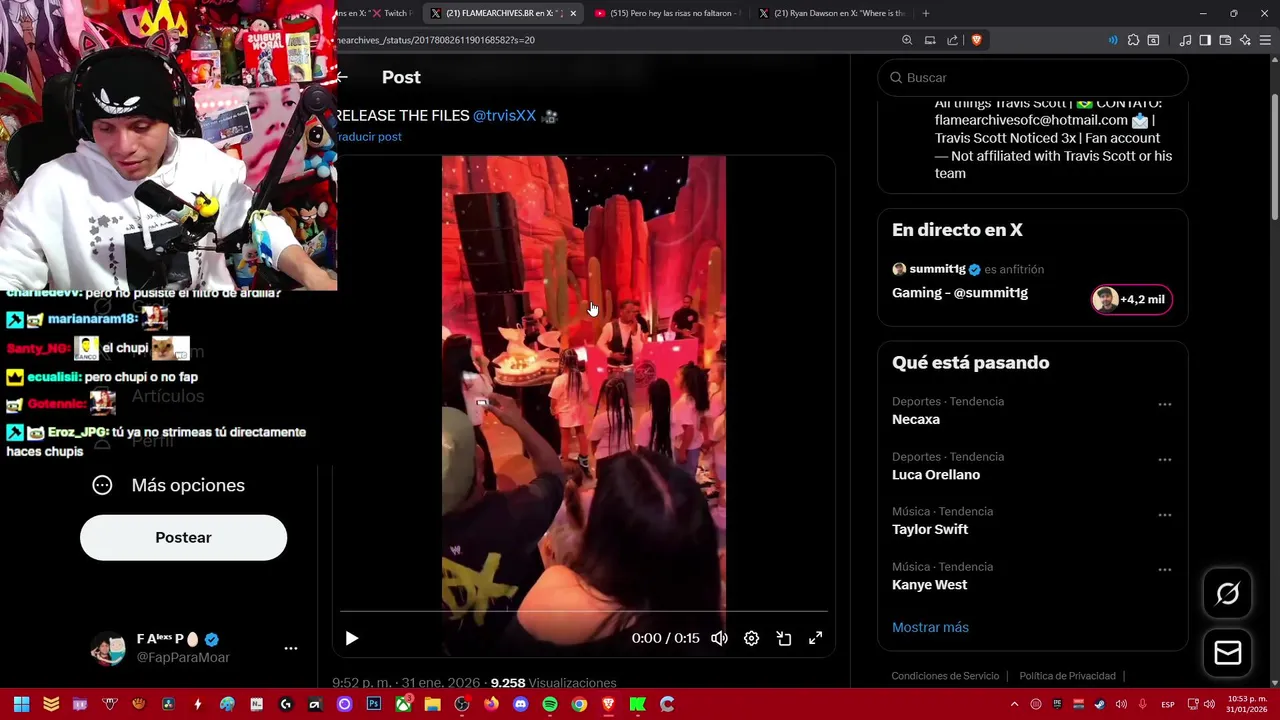
Task: Open Spotify from the taskbar
Action: pyautogui.click(x=549, y=704)
